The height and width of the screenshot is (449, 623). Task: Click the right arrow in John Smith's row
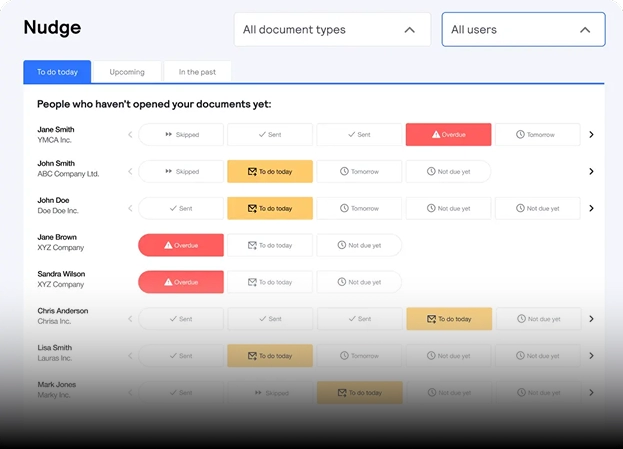click(591, 172)
